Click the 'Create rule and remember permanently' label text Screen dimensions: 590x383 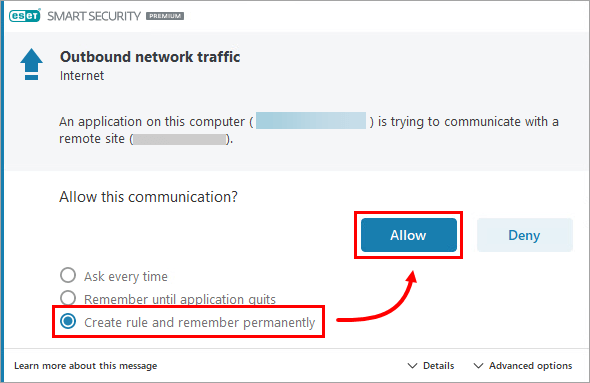coord(199,322)
